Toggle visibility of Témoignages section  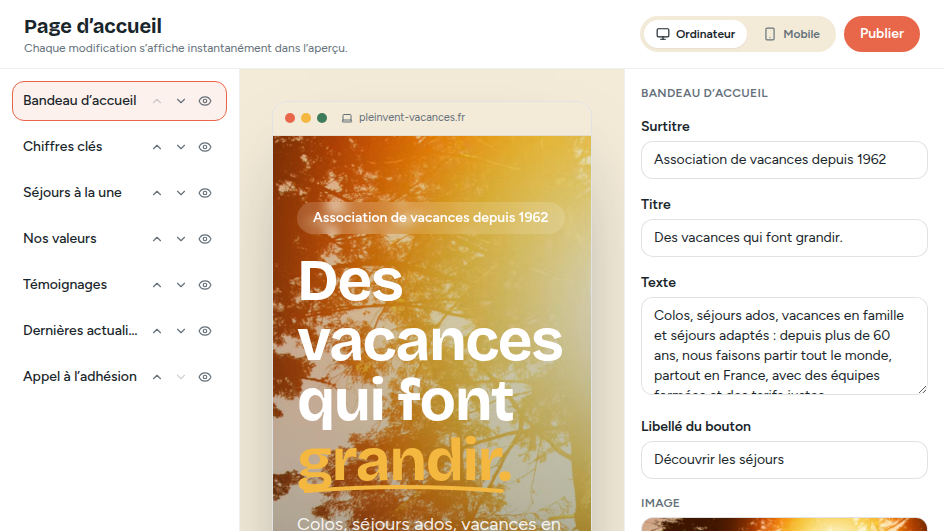tap(205, 285)
